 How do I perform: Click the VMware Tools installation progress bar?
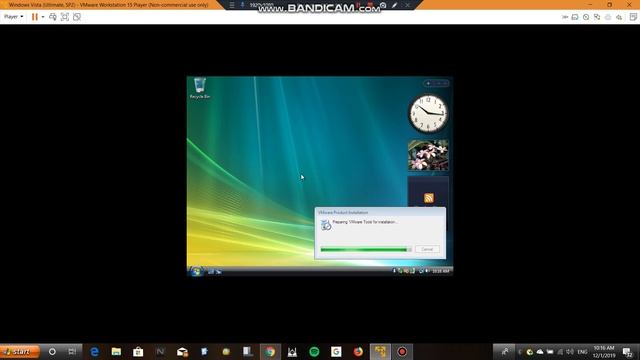pos(366,249)
